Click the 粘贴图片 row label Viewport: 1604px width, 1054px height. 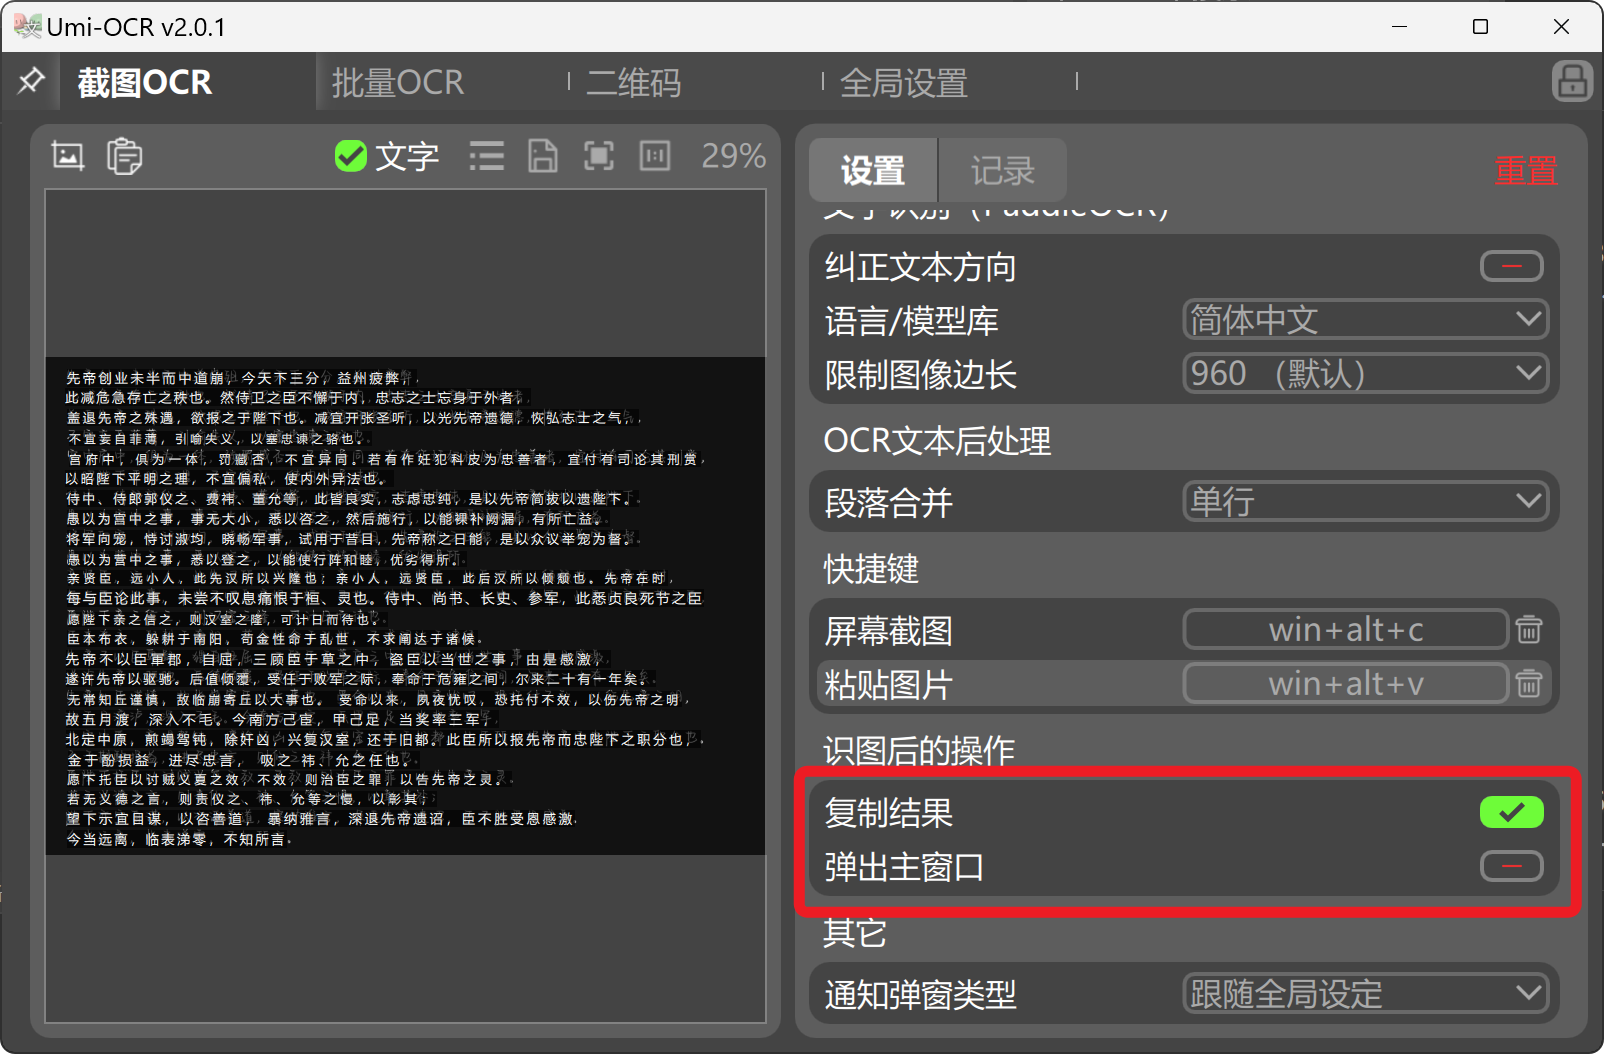point(888,685)
